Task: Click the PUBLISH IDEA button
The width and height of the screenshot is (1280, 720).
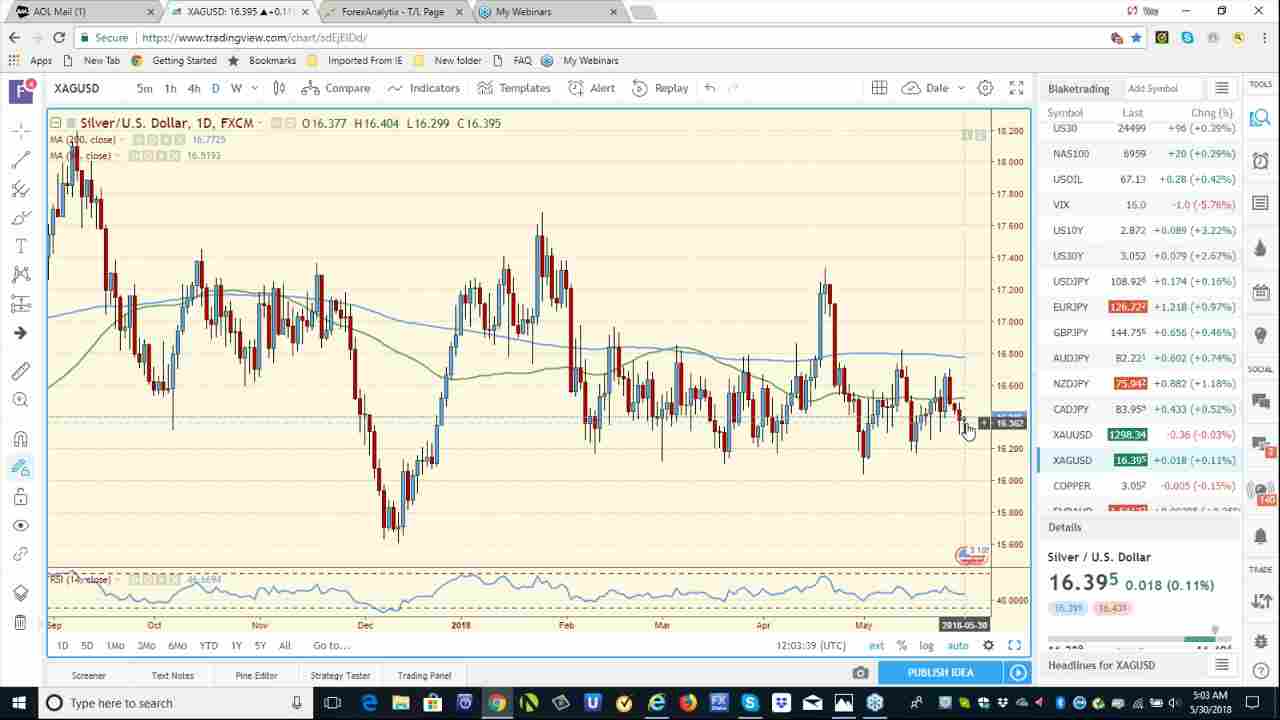Action: tap(940, 673)
